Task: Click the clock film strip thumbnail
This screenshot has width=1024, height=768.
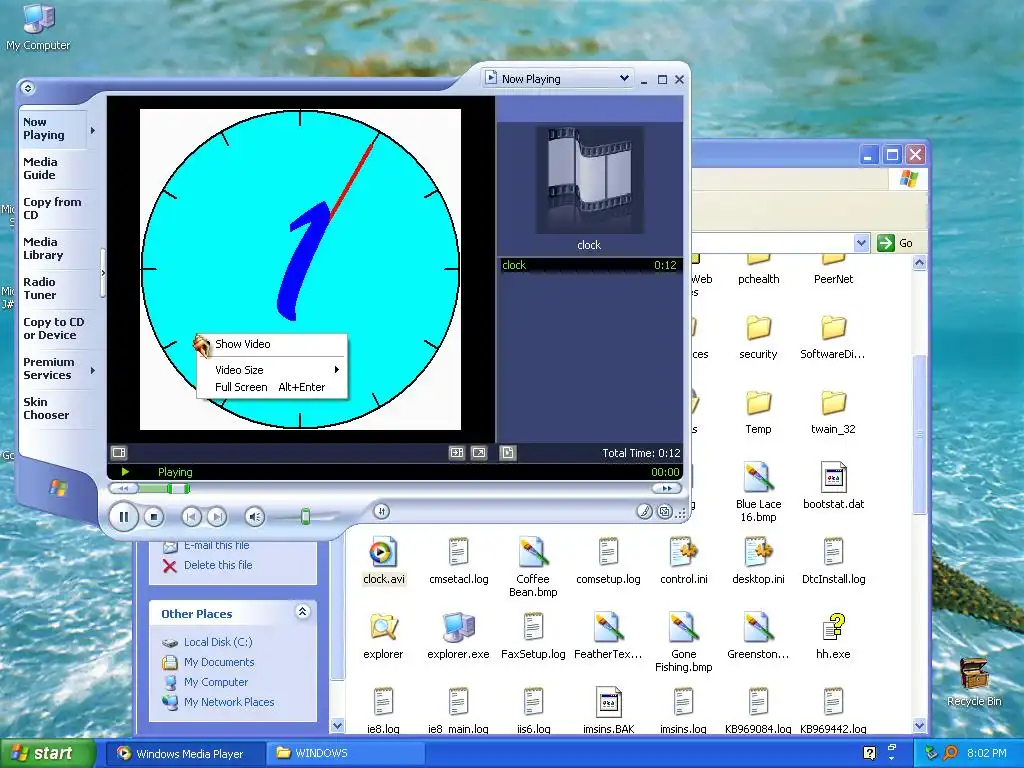Action: (x=590, y=180)
